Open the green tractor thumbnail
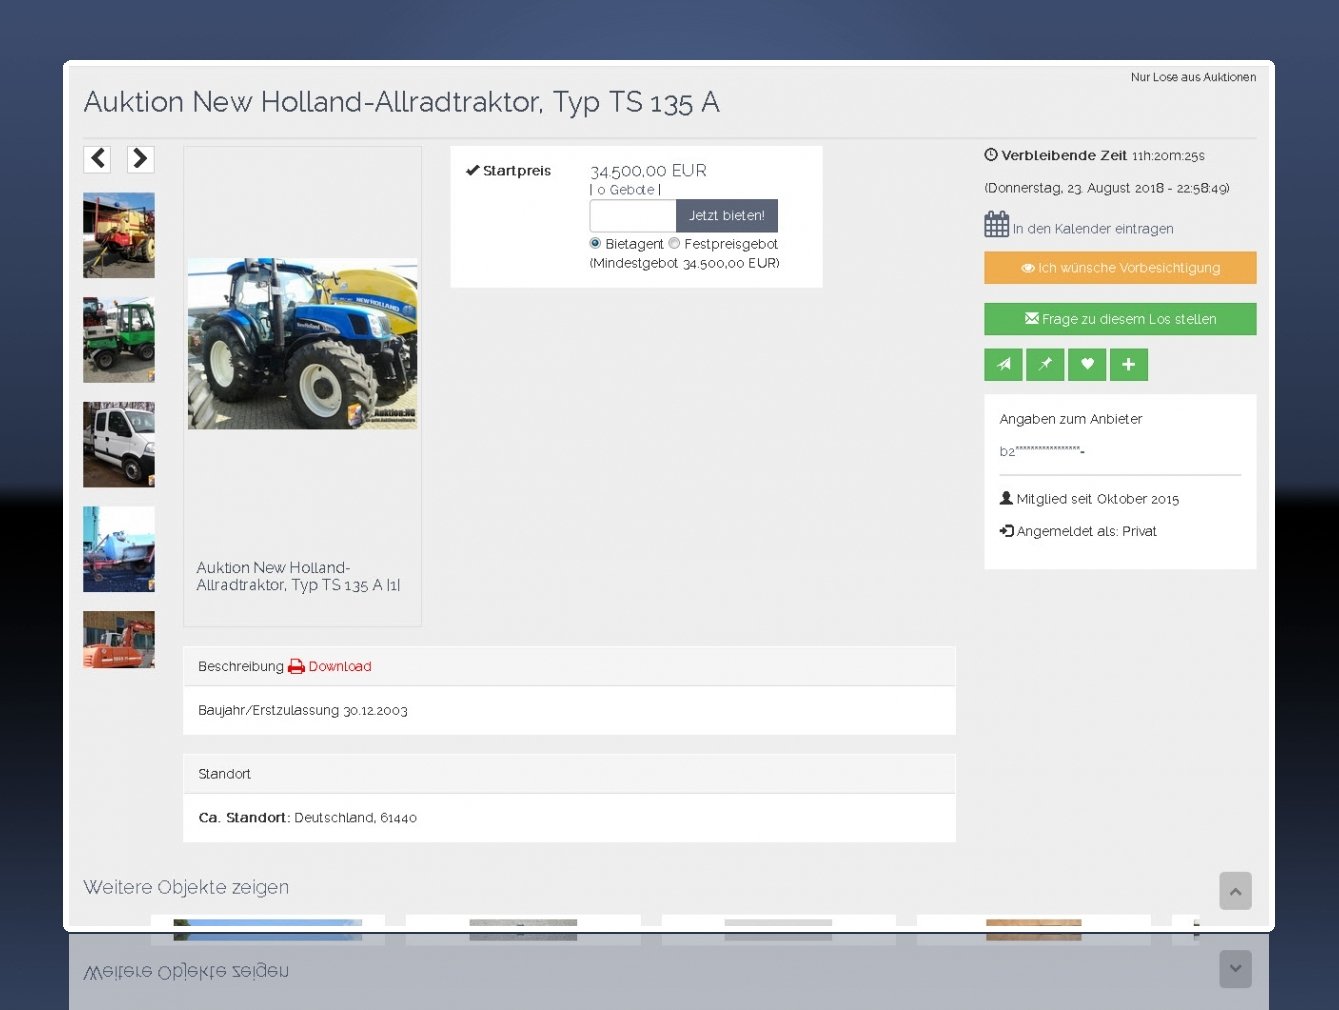1339x1010 pixels. [119, 340]
